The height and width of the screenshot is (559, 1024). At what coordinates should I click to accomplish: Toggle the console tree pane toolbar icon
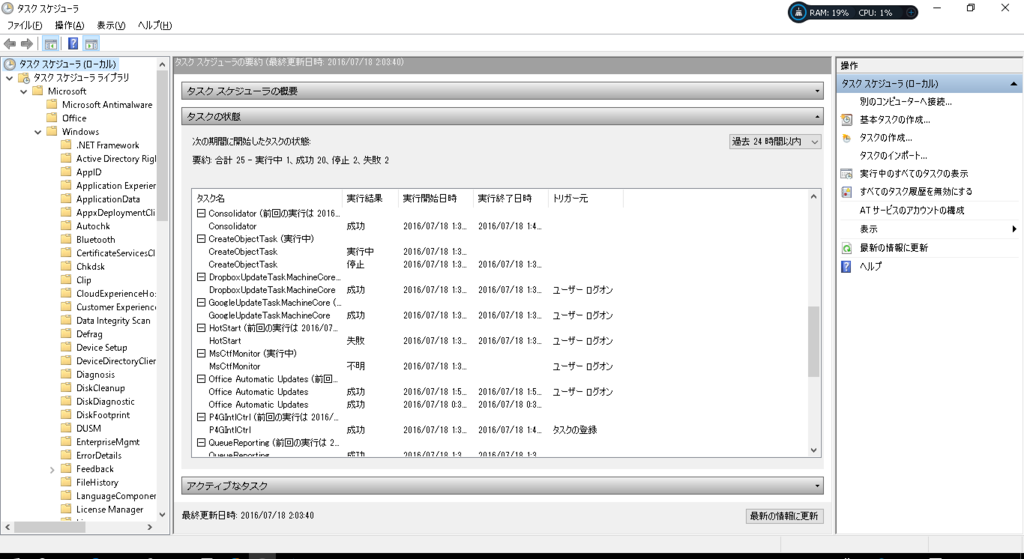[50, 44]
